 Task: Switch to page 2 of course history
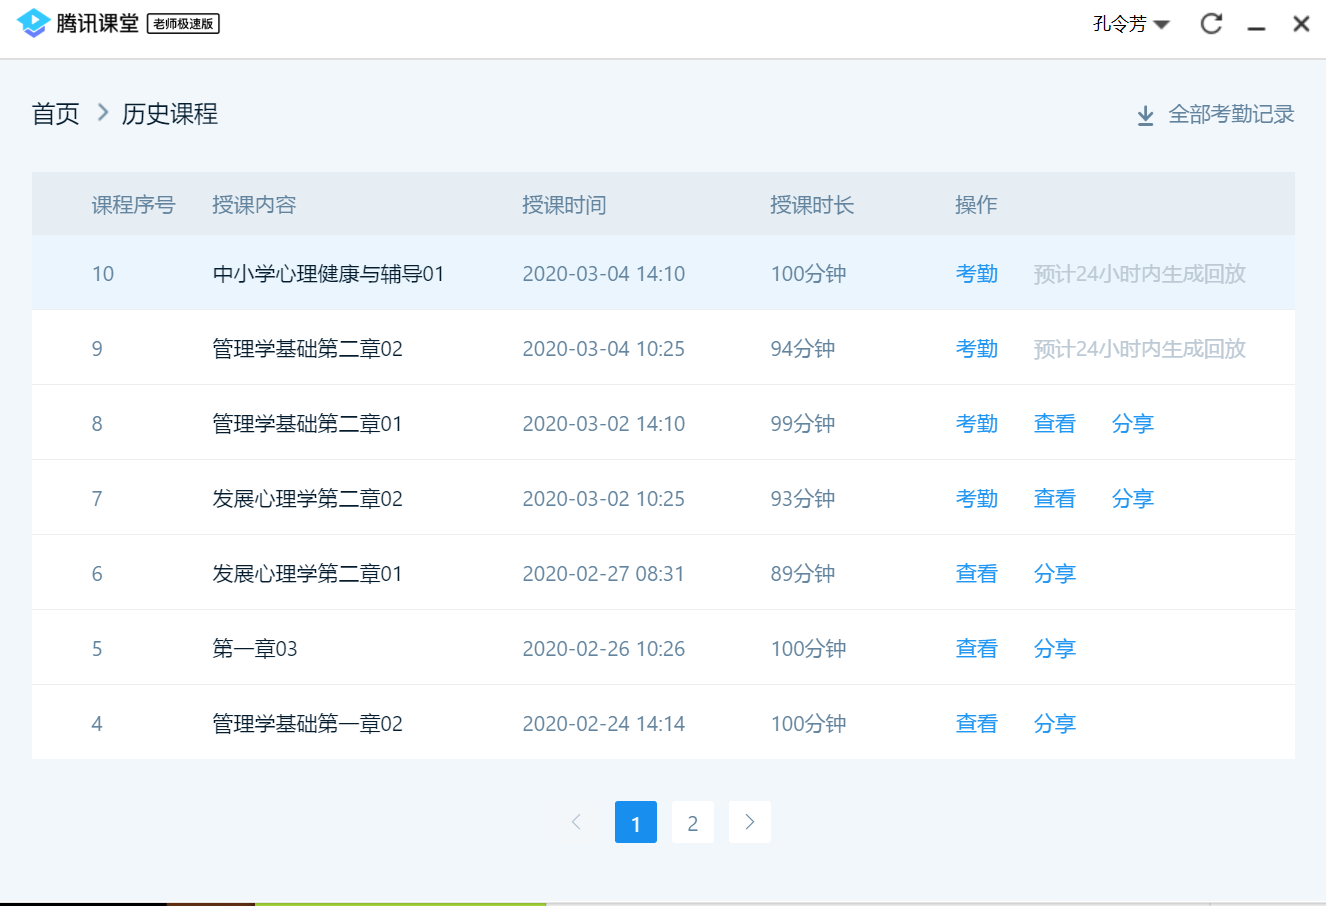coord(692,823)
